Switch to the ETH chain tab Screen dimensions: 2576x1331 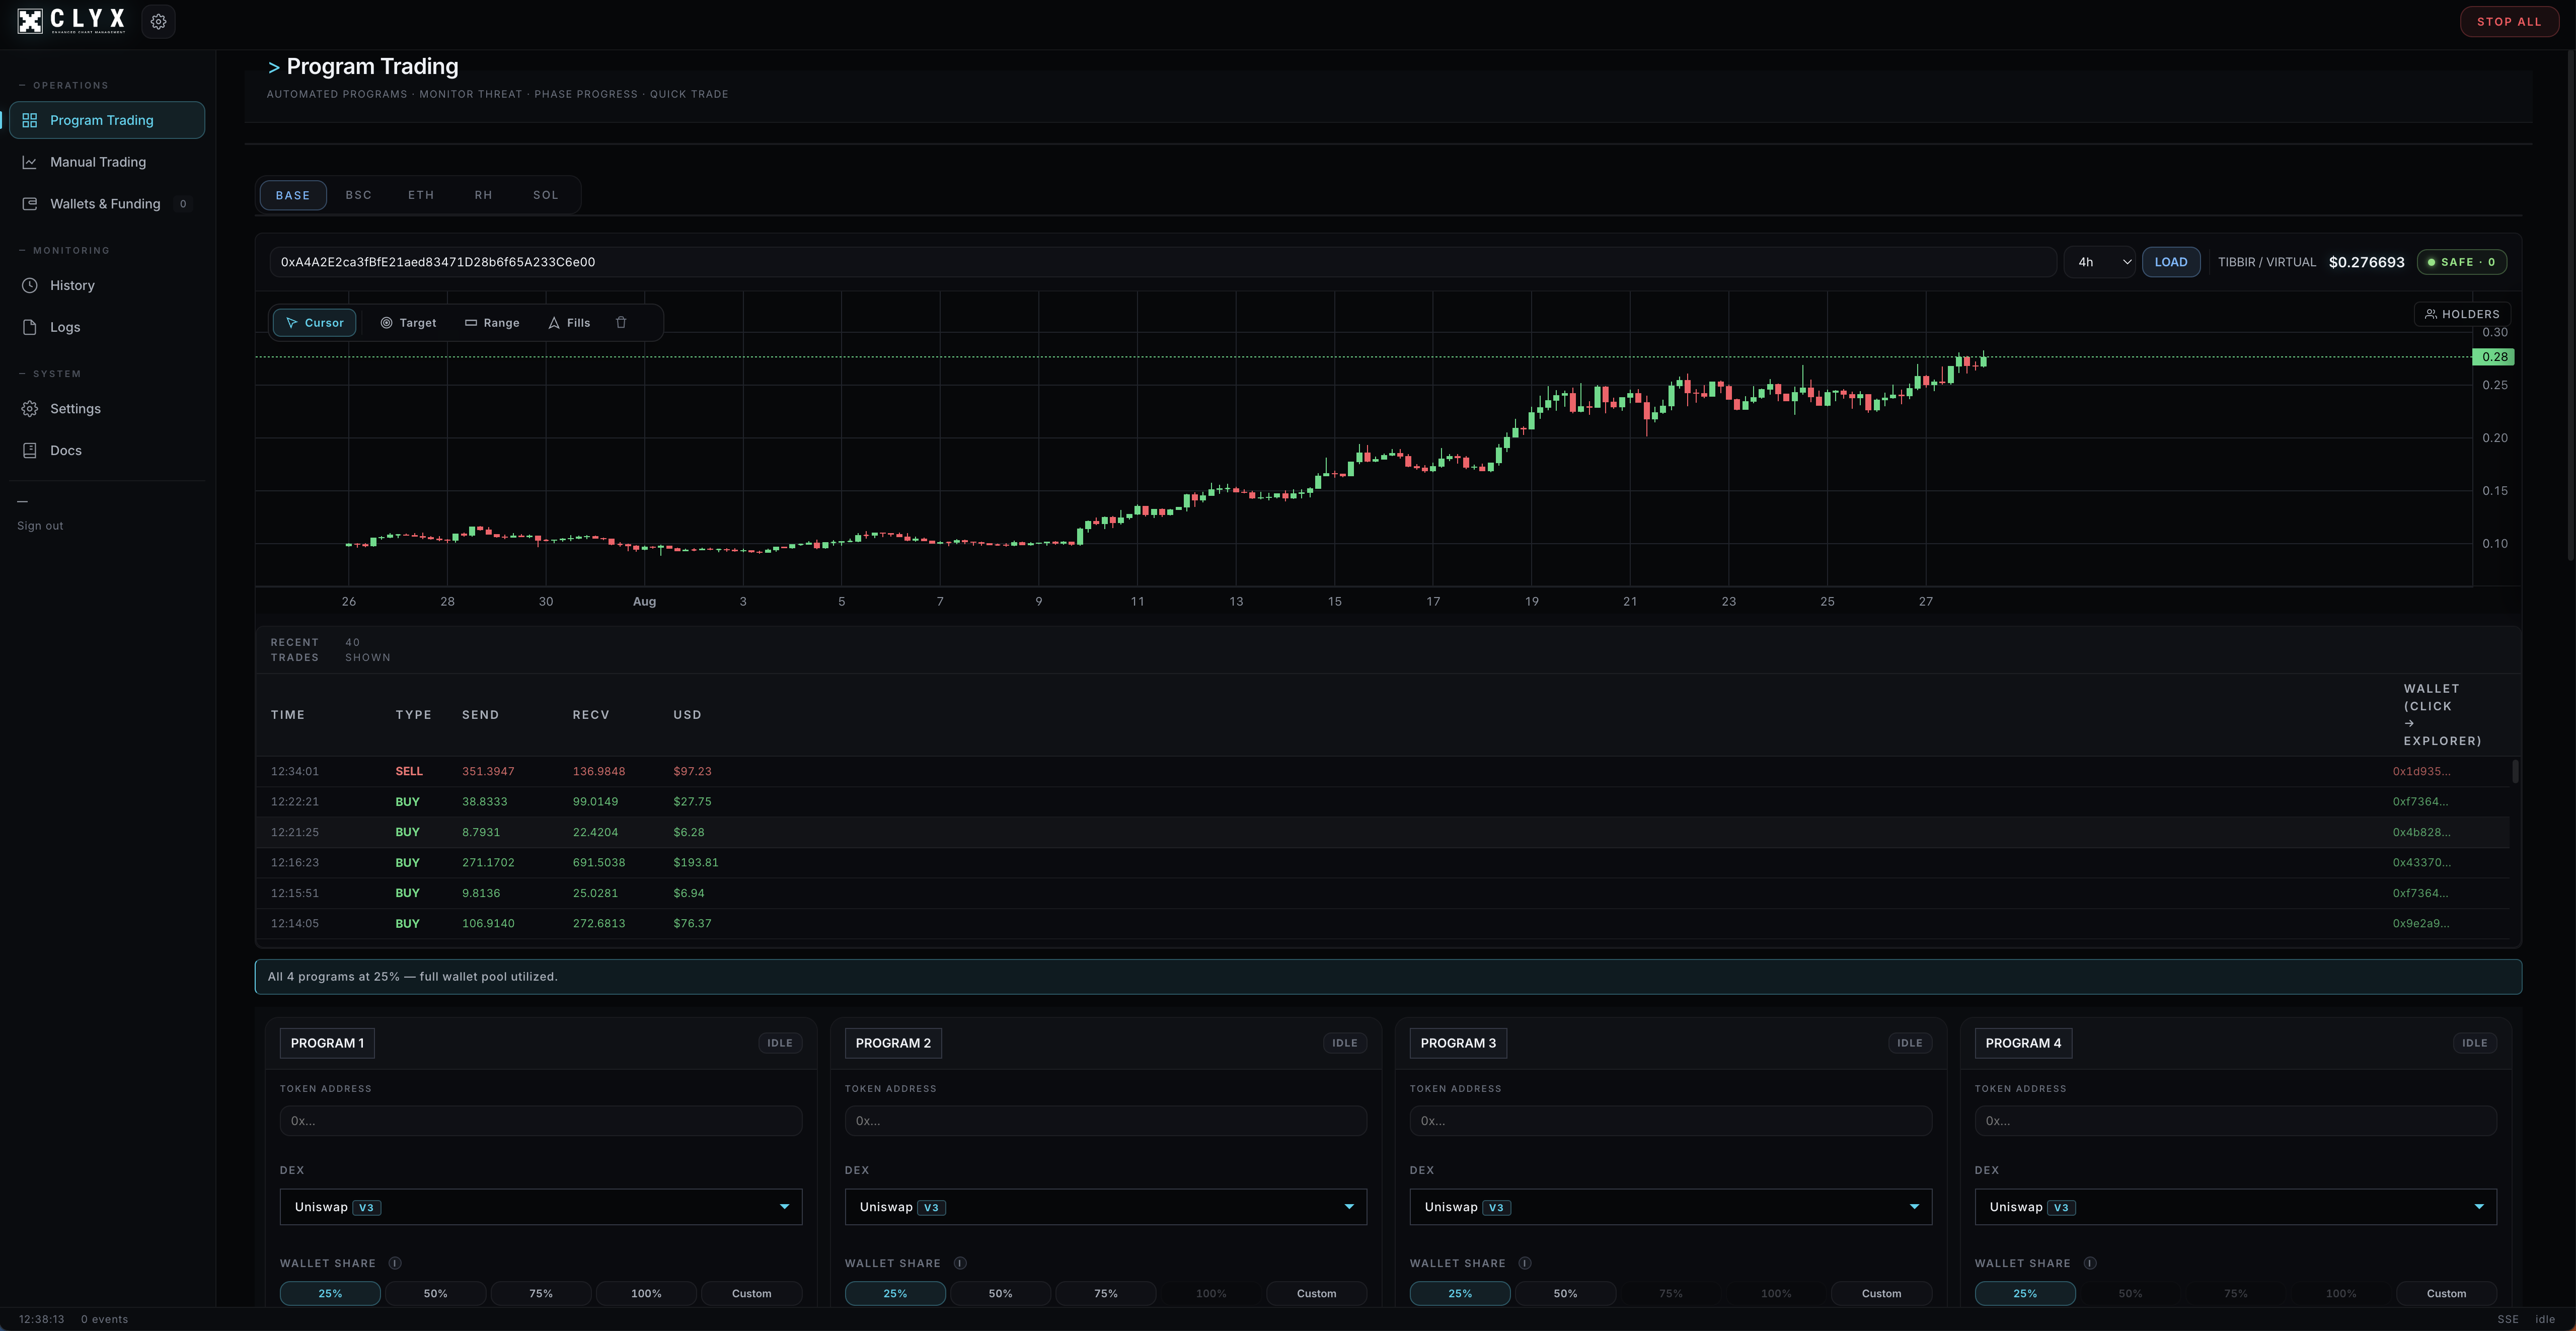[421, 195]
